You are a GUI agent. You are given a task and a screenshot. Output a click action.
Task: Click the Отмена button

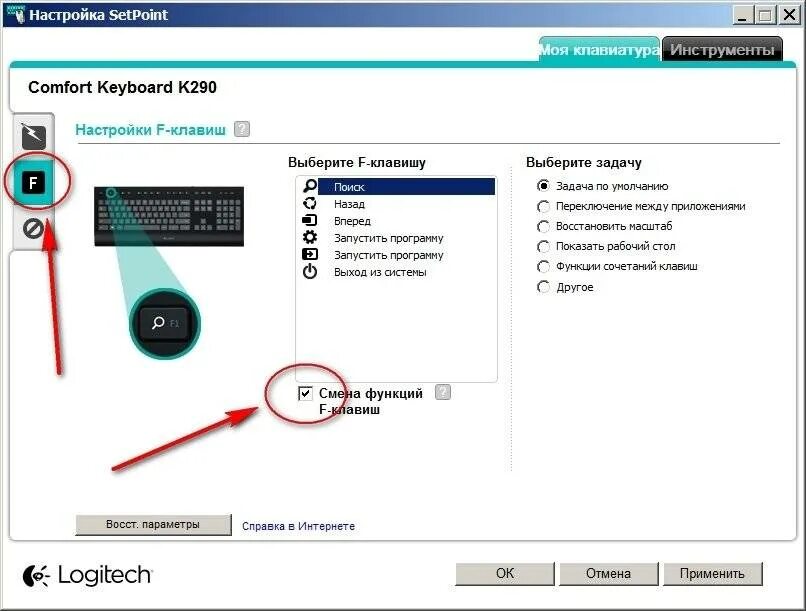click(x=609, y=573)
